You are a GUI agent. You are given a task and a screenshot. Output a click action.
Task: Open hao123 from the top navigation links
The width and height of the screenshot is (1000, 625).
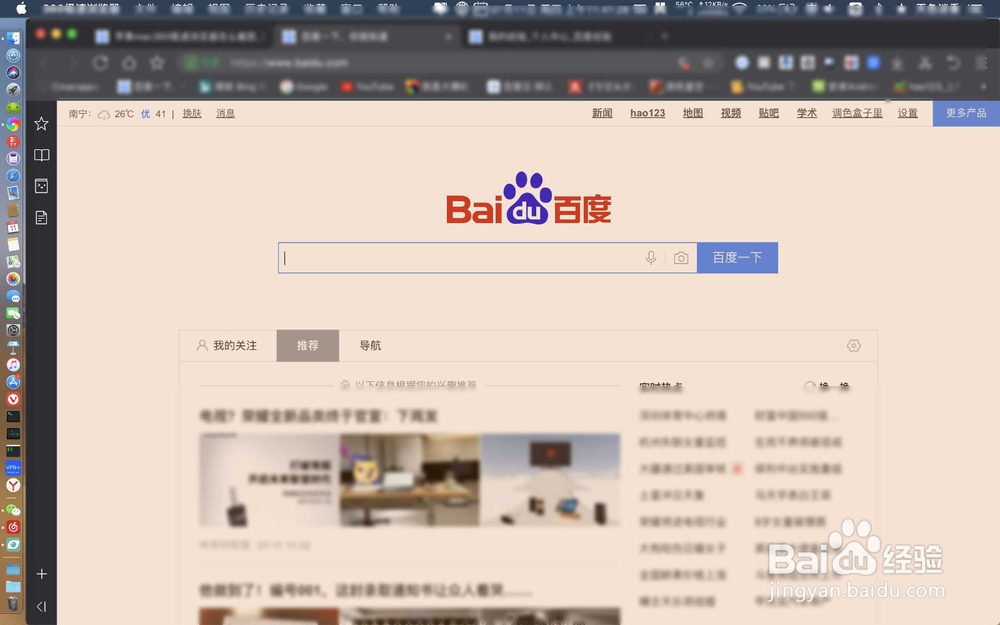click(646, 113)
